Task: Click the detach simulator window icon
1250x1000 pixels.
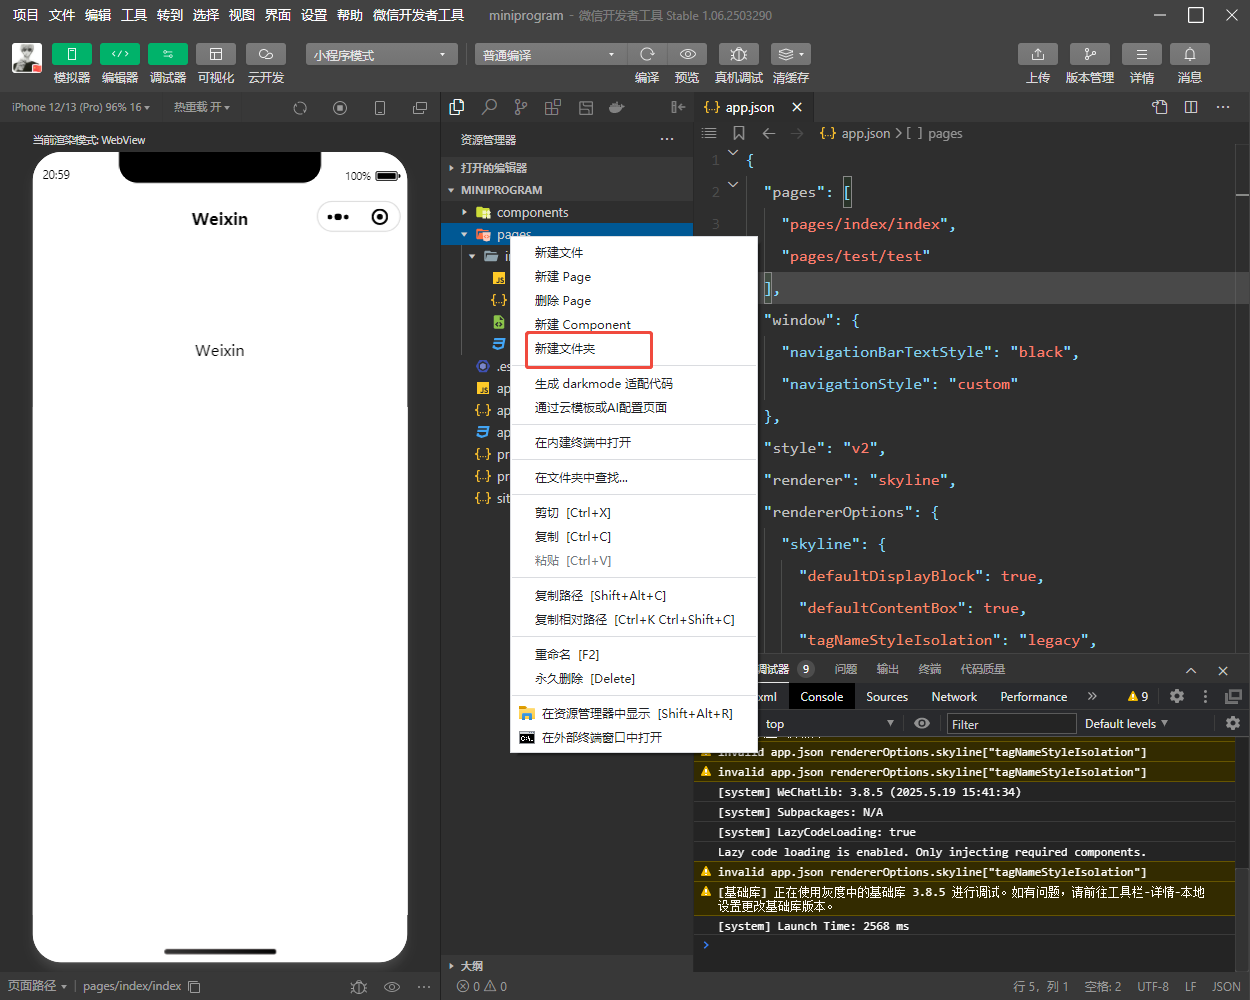Action: 420,108
